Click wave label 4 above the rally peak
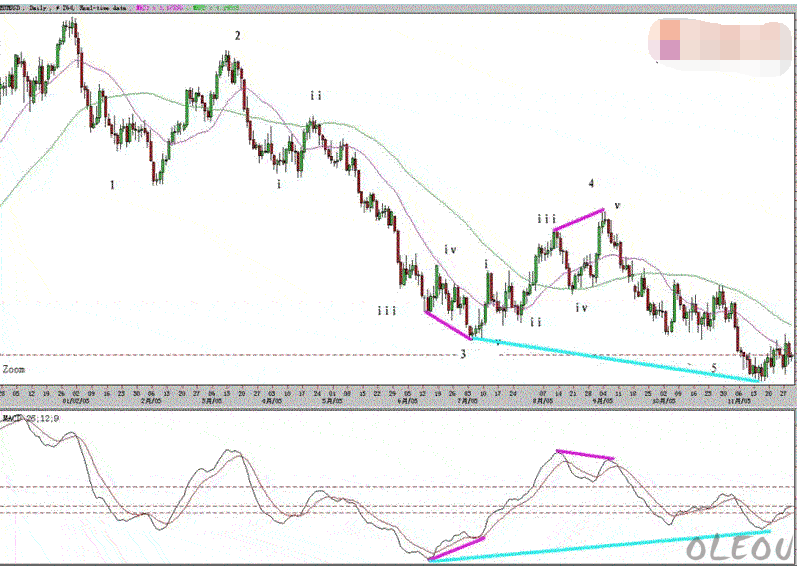 (591, 184)
